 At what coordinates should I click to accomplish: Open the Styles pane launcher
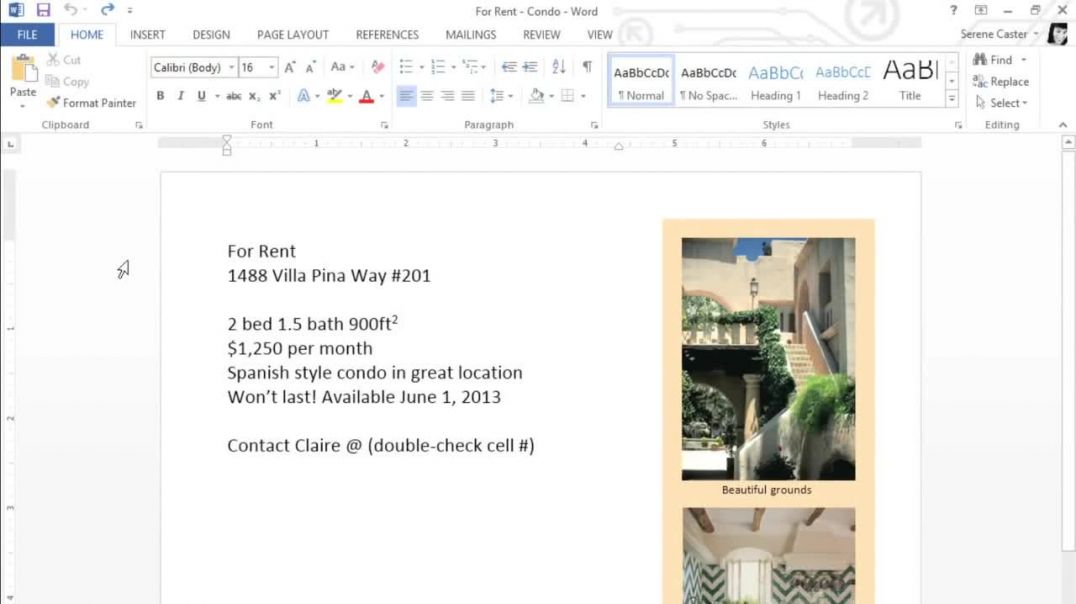(958, 125)
